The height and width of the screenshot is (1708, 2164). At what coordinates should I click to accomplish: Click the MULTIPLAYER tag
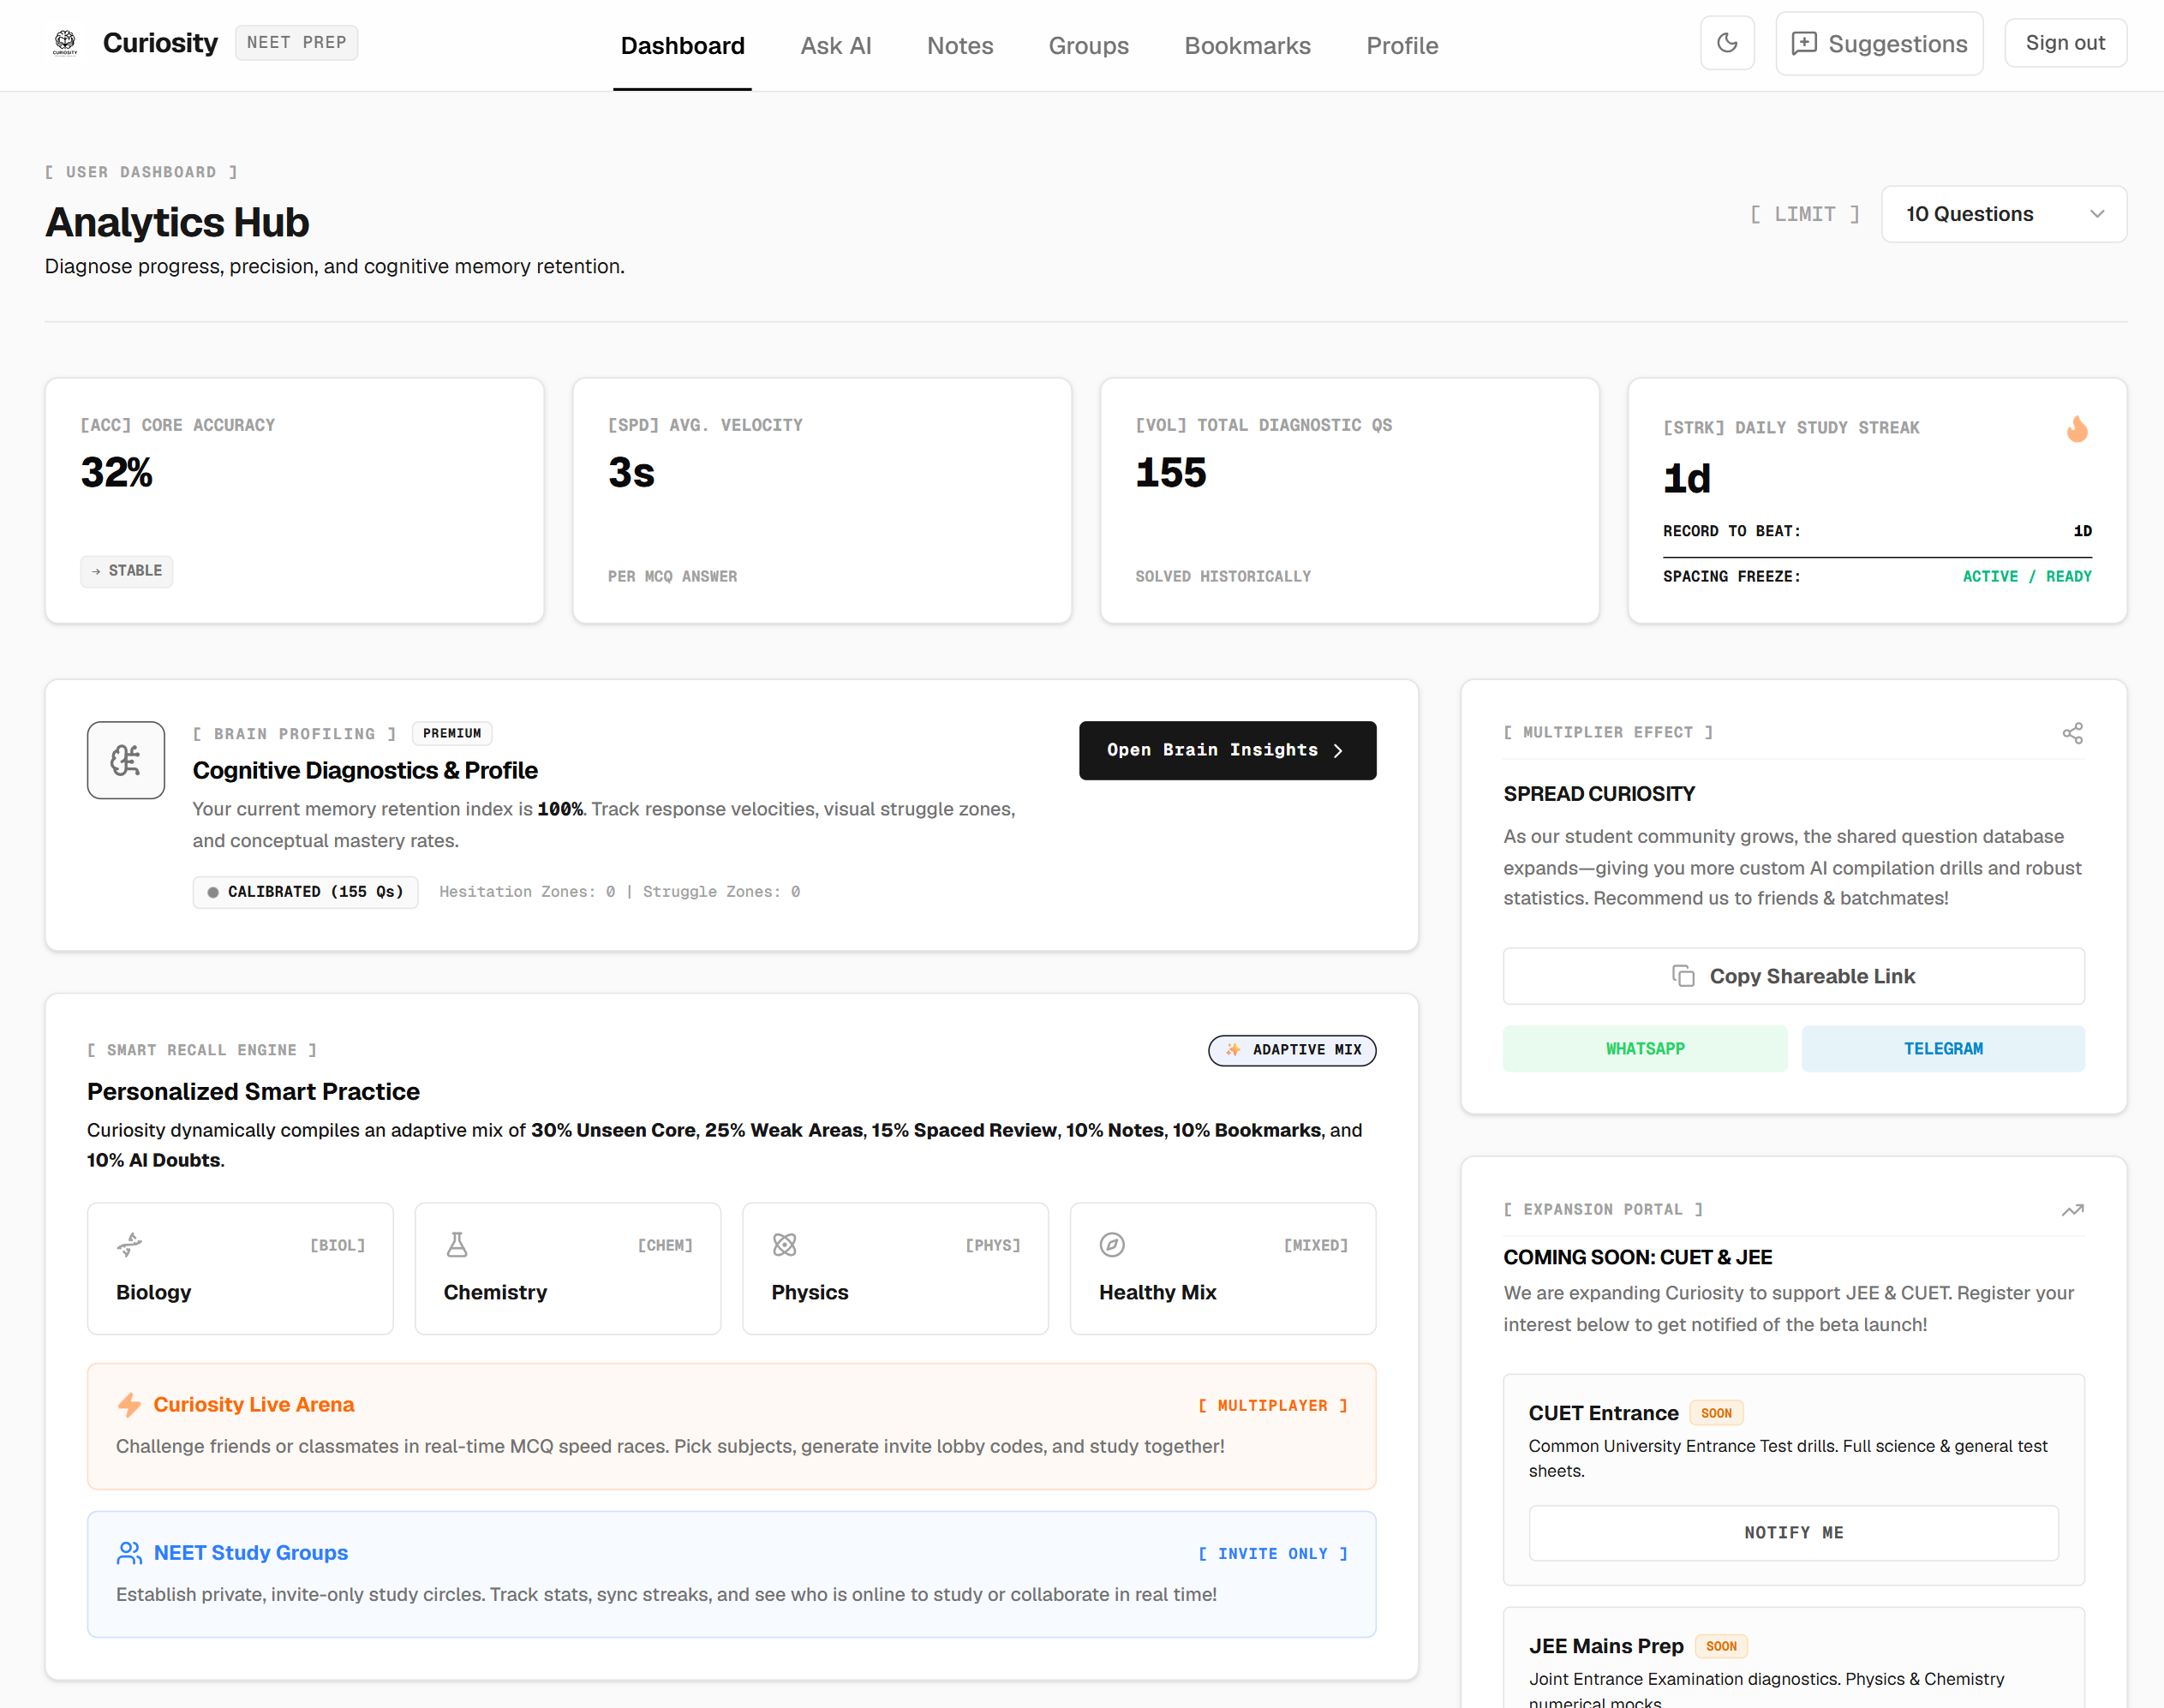[1273, 1406]
